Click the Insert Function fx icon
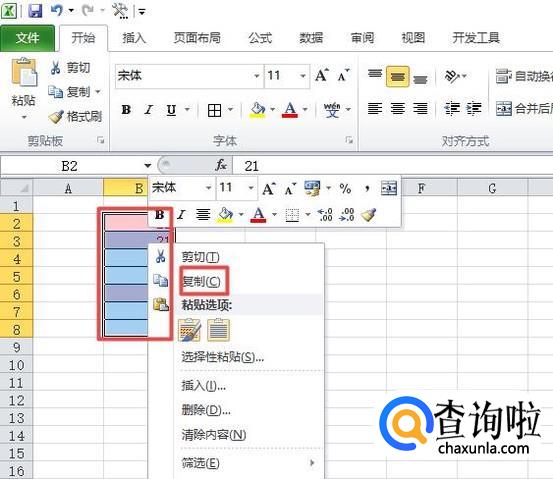 [221, 165]
